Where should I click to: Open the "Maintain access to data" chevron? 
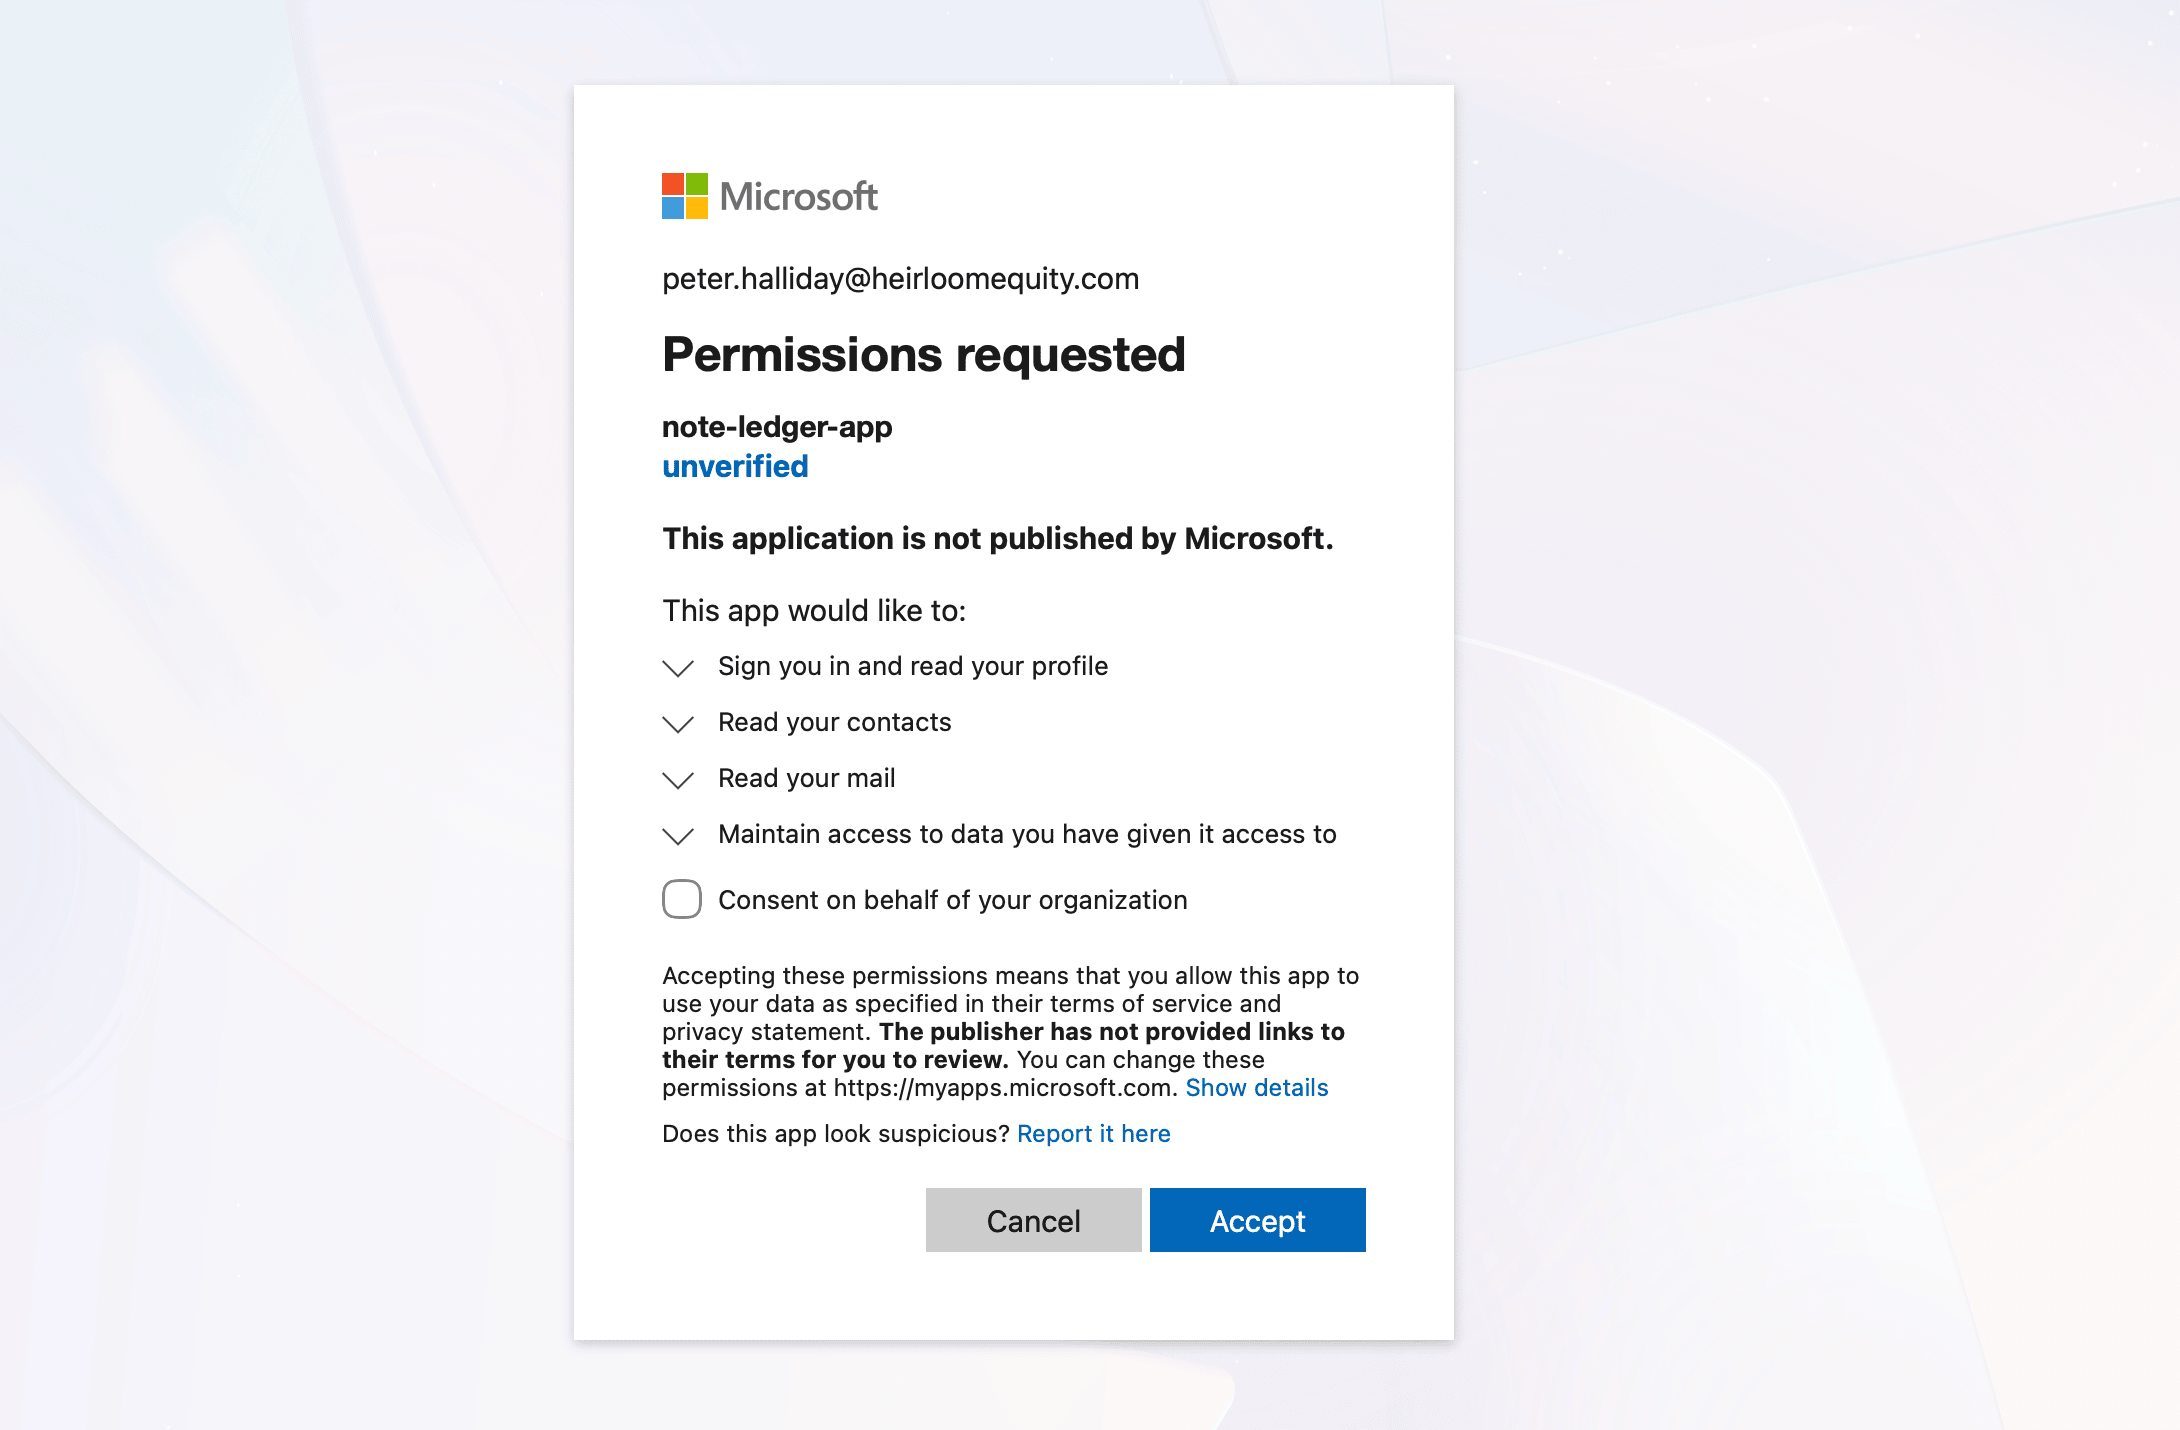[x=678, y=836]
